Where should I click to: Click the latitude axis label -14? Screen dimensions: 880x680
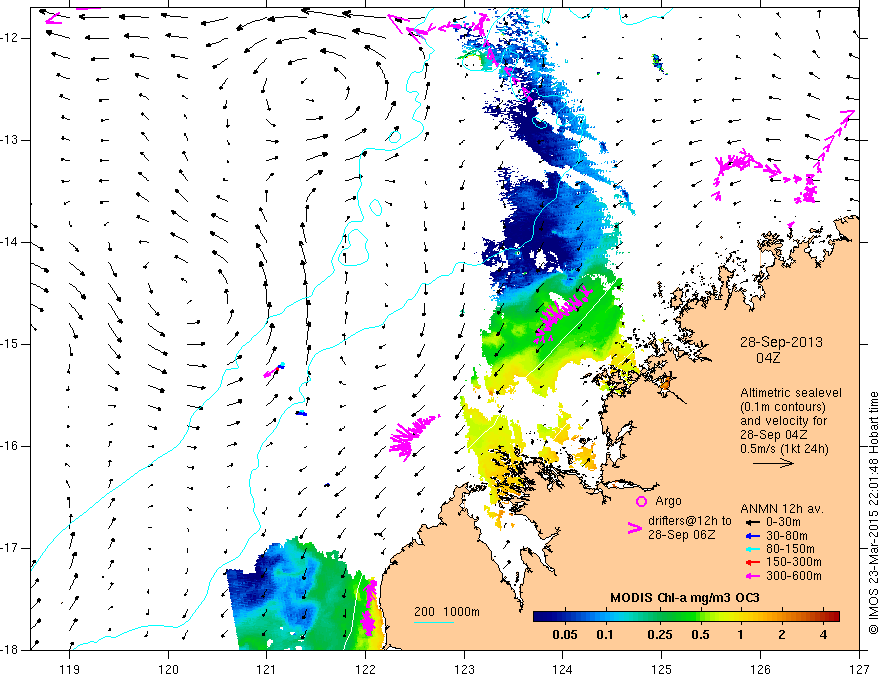[11, 242]
